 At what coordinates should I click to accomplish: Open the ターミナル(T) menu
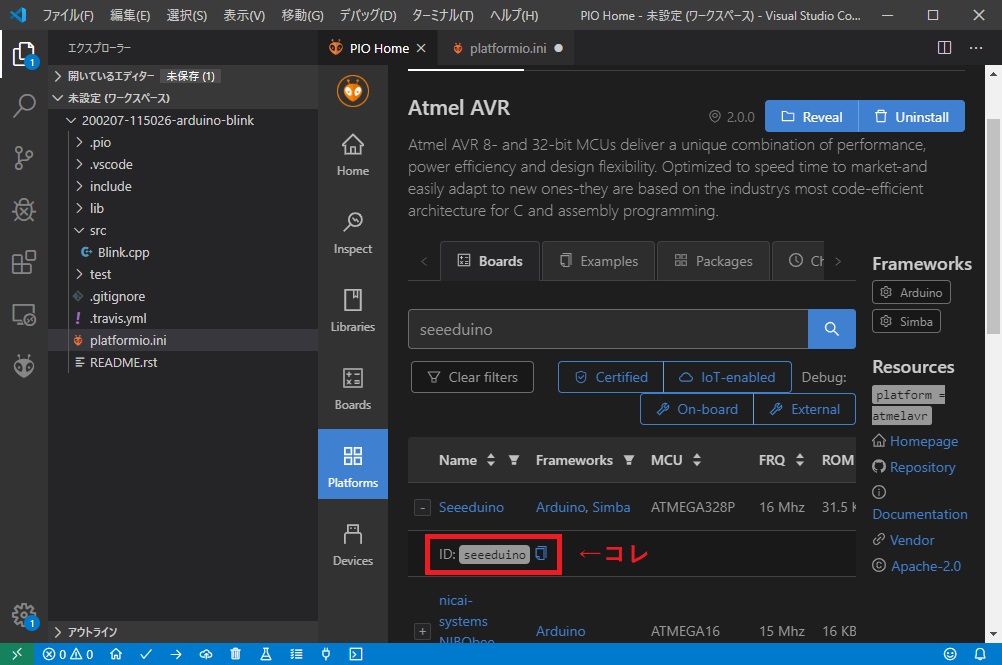[x=442, y=15]
